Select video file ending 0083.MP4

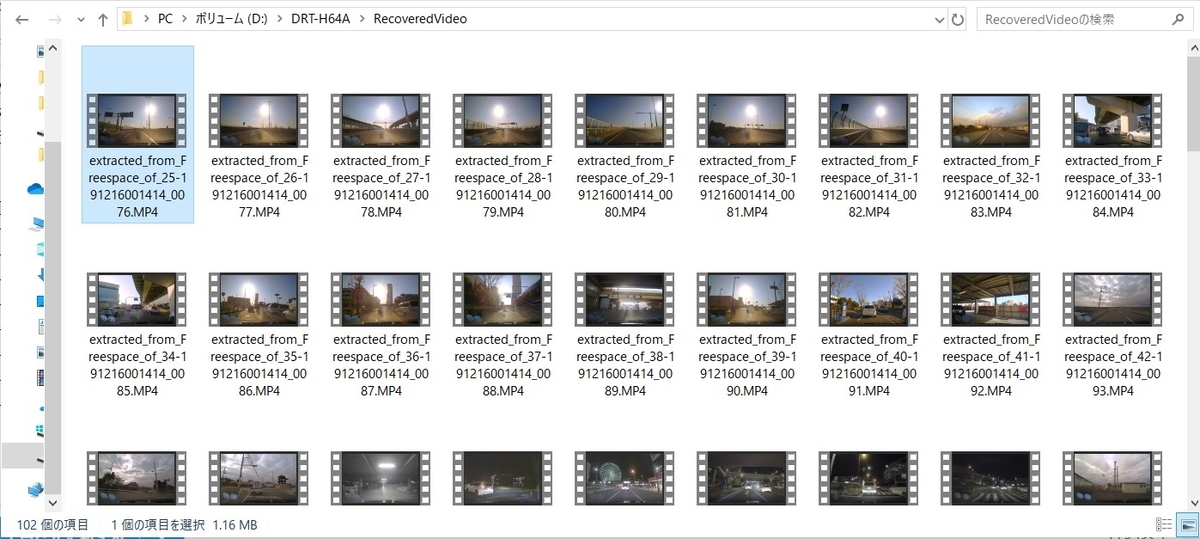[x=991, y=155]
